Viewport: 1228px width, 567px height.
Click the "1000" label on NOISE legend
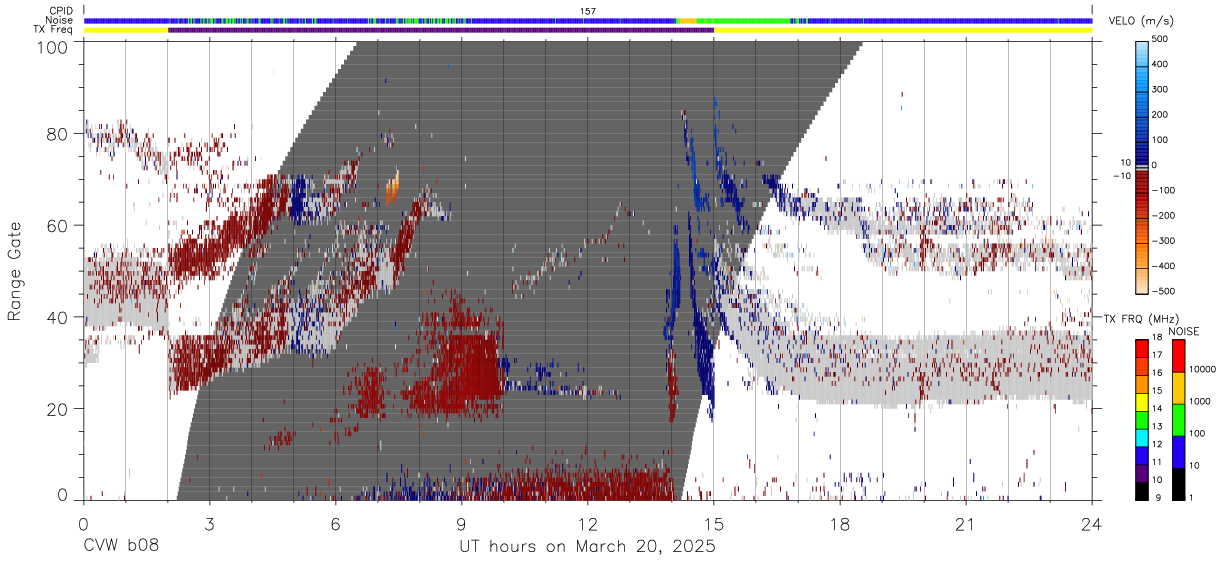[x=1198, y=400]
